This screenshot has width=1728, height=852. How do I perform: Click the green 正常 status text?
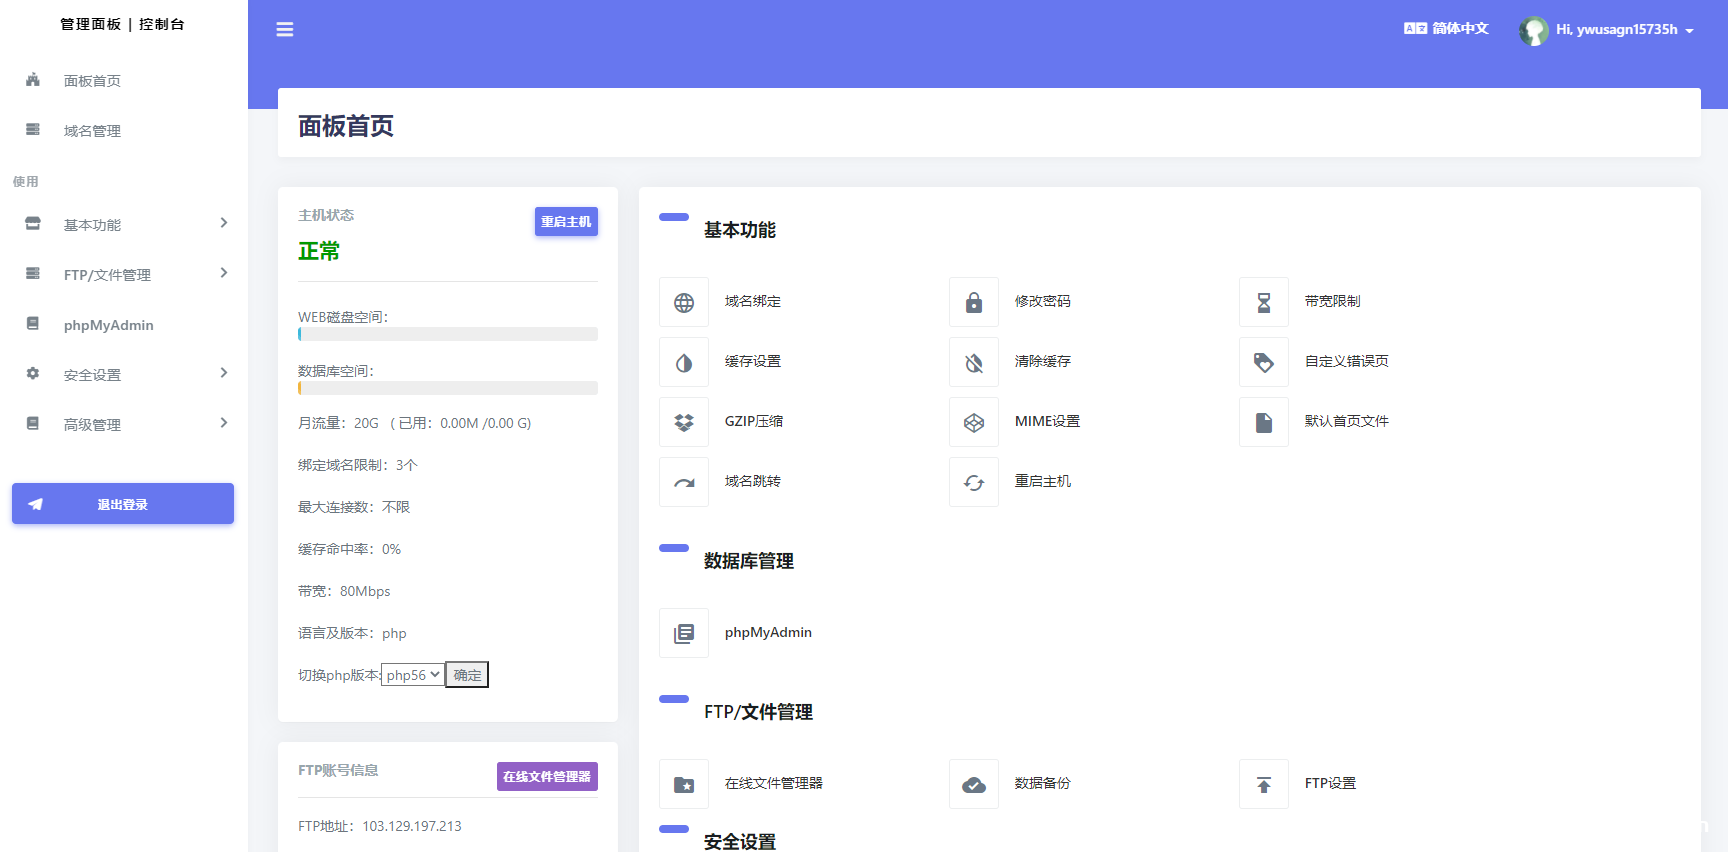(x=319, y=252)
